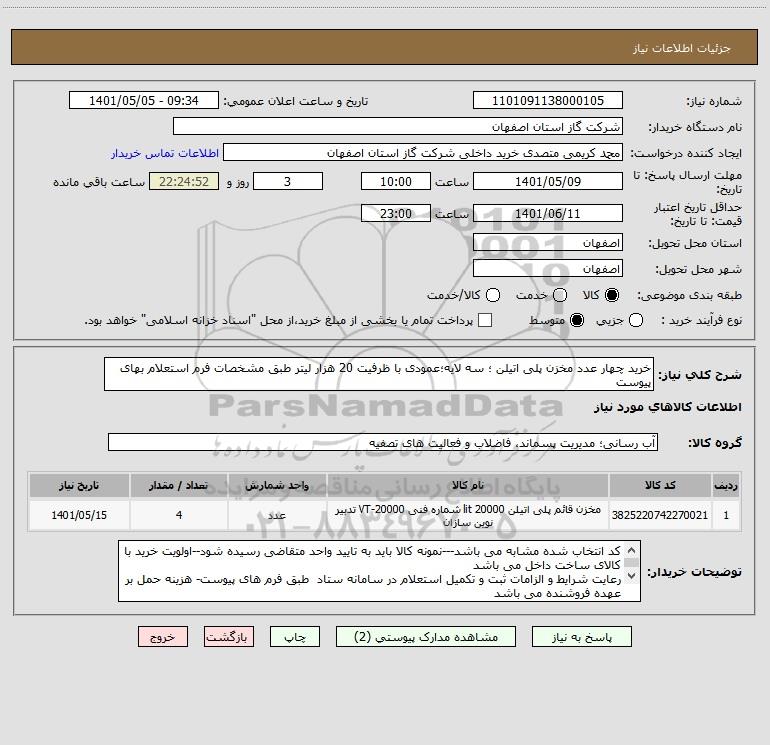Image resolution: width=770 pixels, height=745 pixels.
Task: Click the تعداد / مقدار column header
Action: pos(178,485)
